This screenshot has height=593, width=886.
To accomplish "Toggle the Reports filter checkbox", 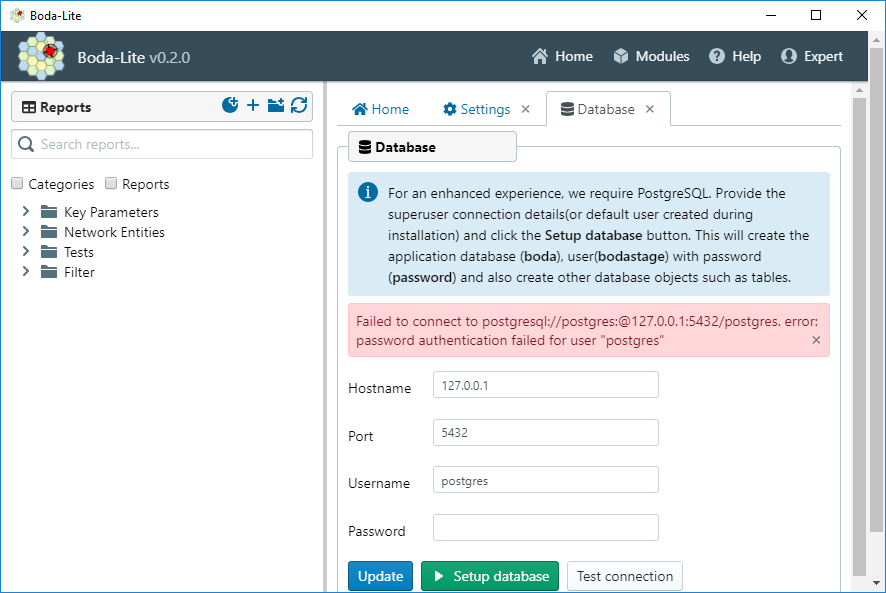I will (x=111, y=183).
